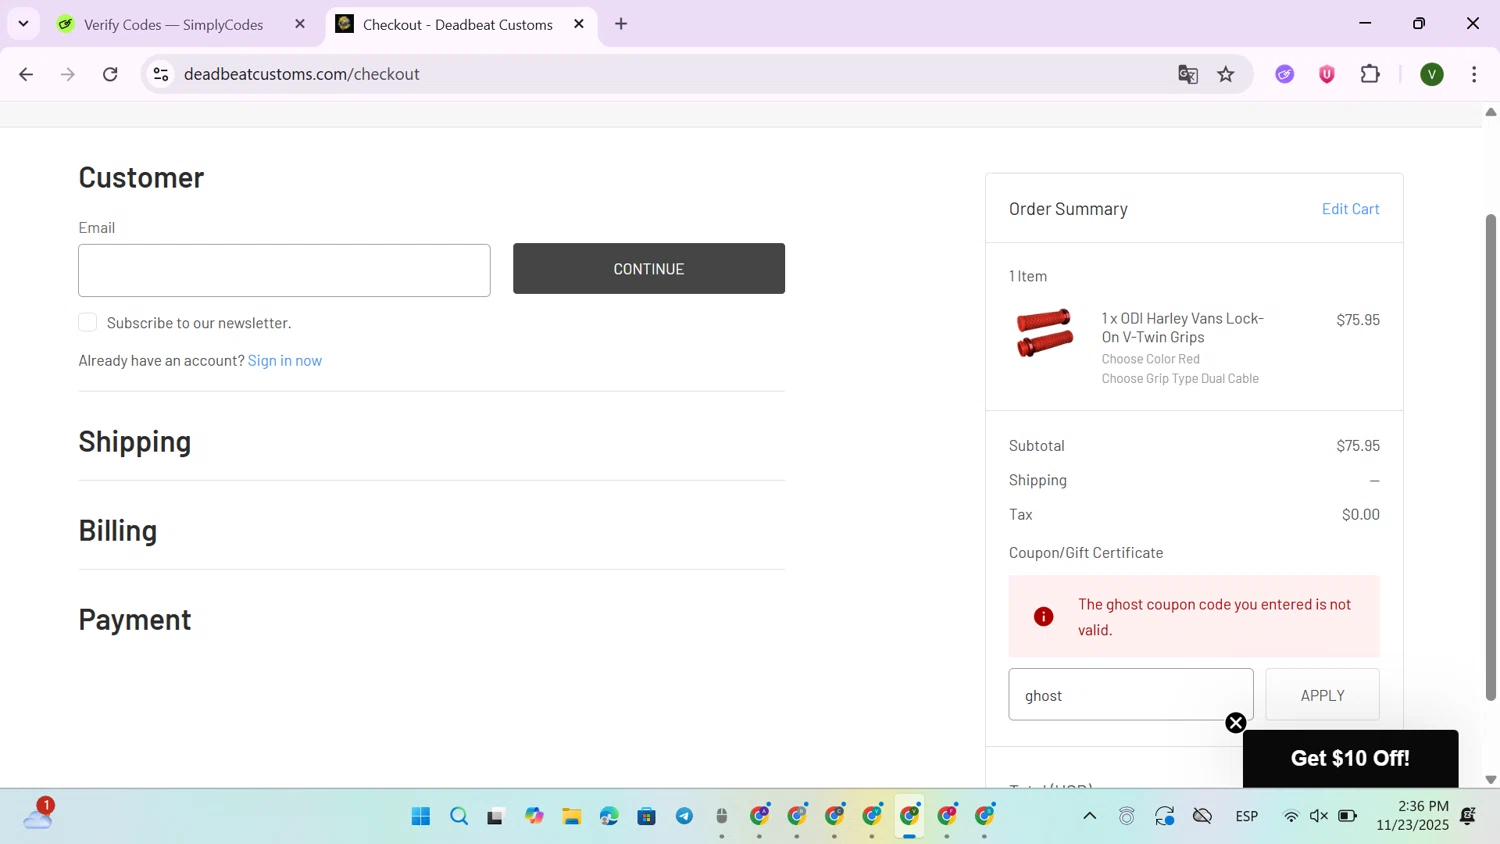Open Telegram from the taskbar
Viewport: 1500px width, 844px height.
tap(684, 816)
